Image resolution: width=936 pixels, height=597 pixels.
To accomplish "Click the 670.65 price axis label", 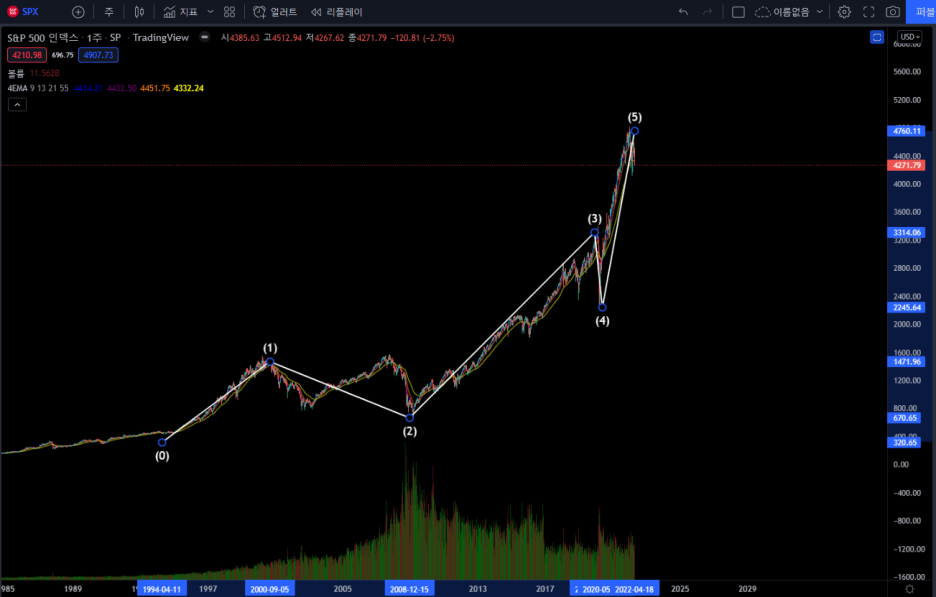I will coord(904,418).
